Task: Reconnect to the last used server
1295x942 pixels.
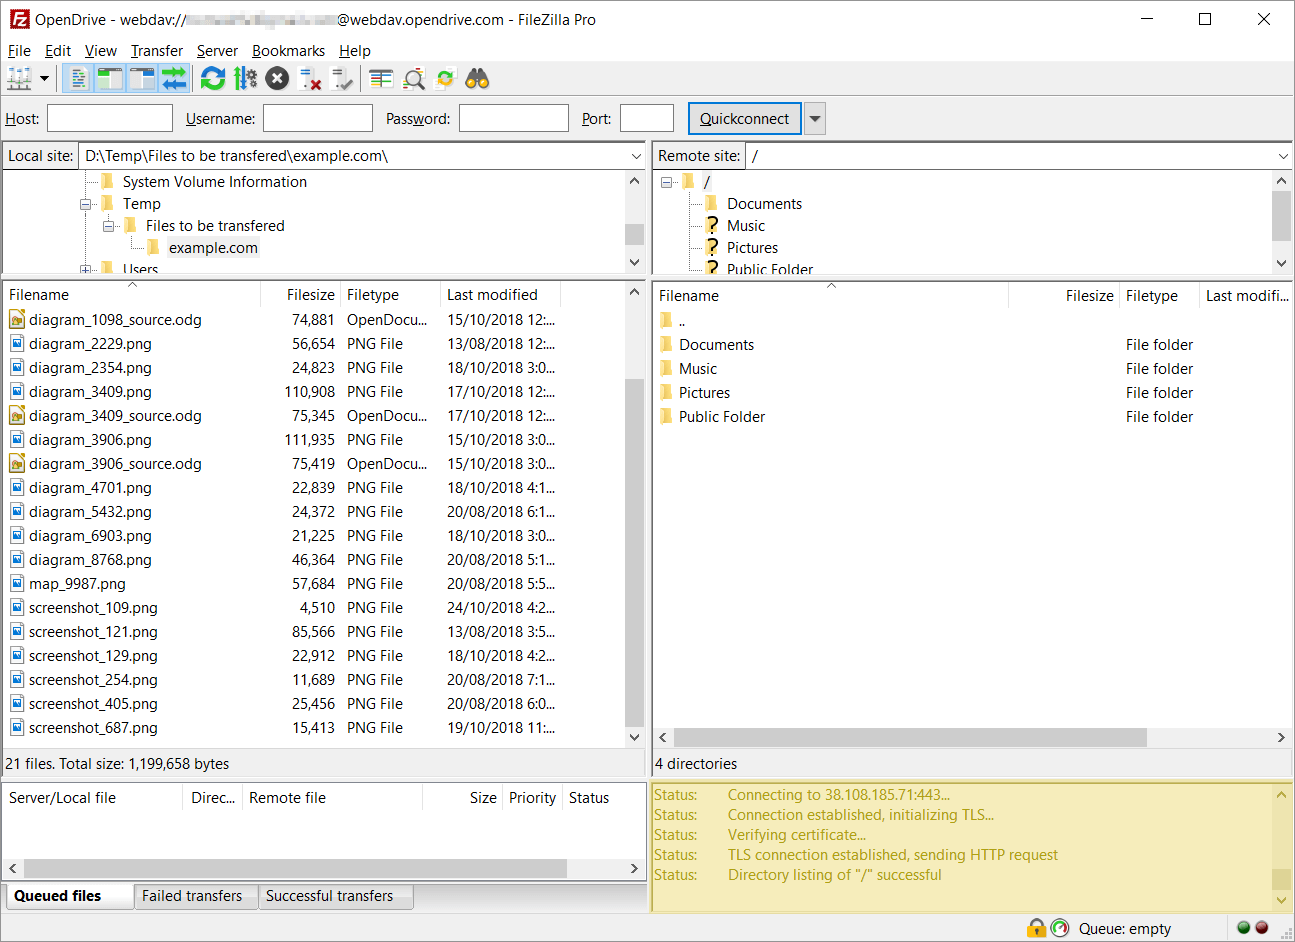Action: 342,78
